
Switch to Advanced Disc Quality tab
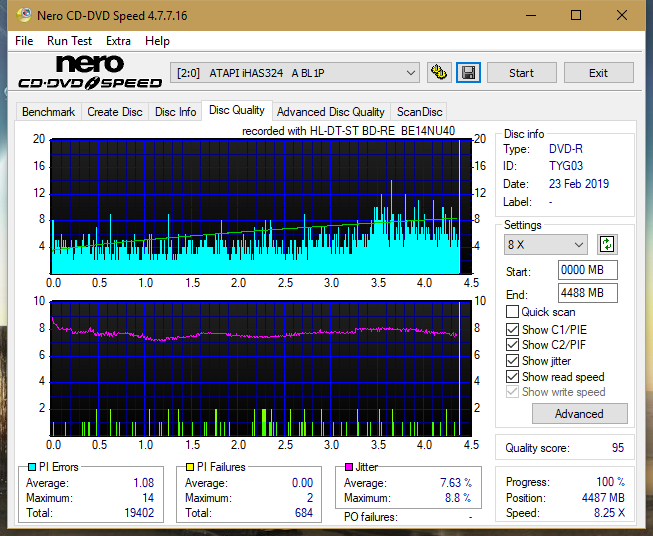331,112
